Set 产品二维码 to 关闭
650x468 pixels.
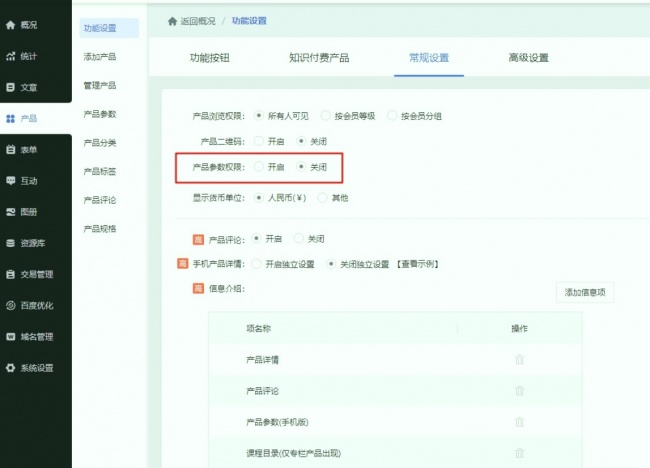(301, 141)
